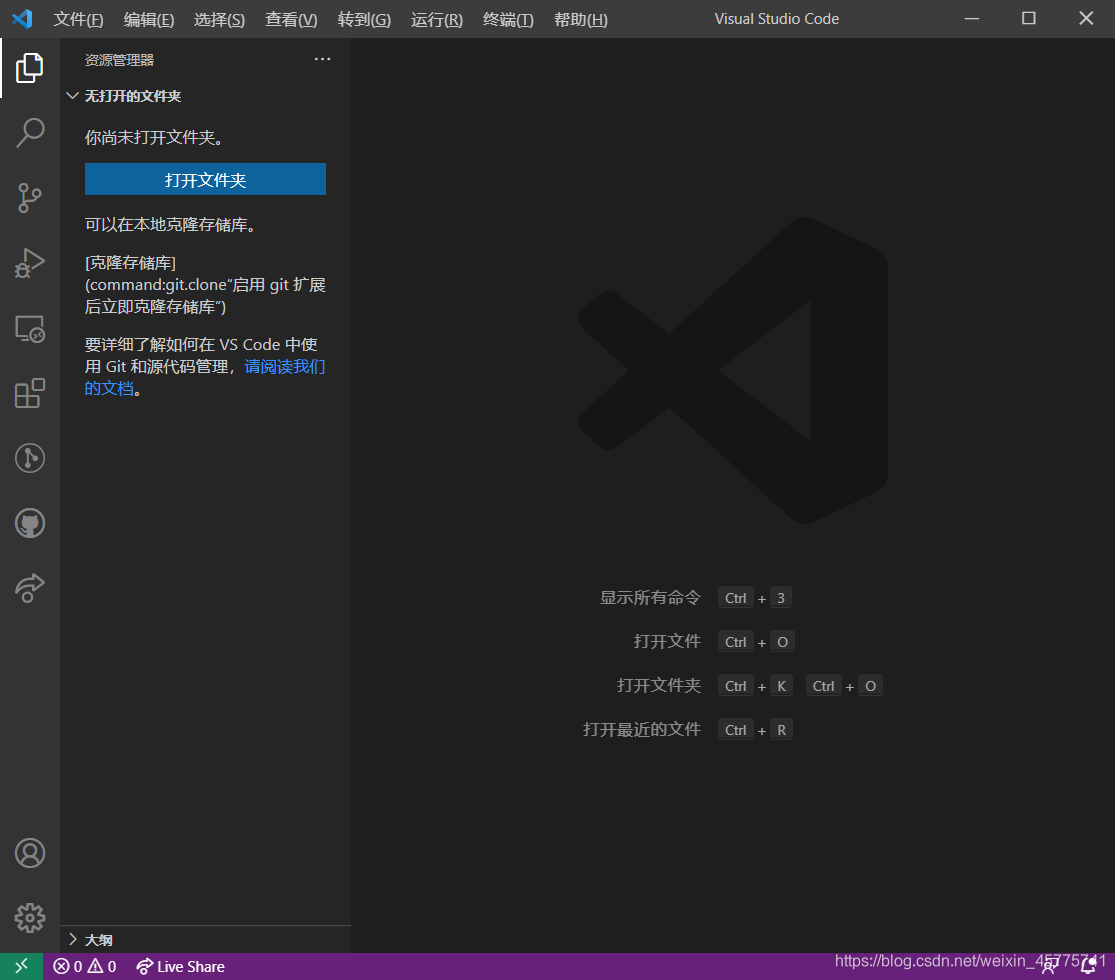Click the 打开文件夹 button
Viewport: 1115px width, 980px height.
coord(206,179)
